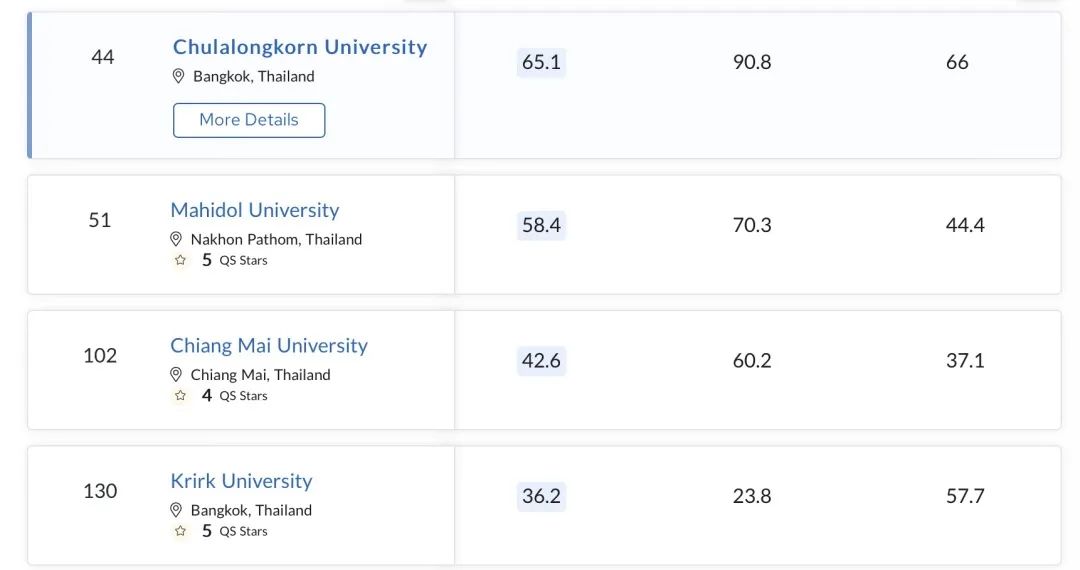Click the location pin beside Bangkok under Chulalongkorn
This screenshot has height=570, width=1080.
[179, 76]
